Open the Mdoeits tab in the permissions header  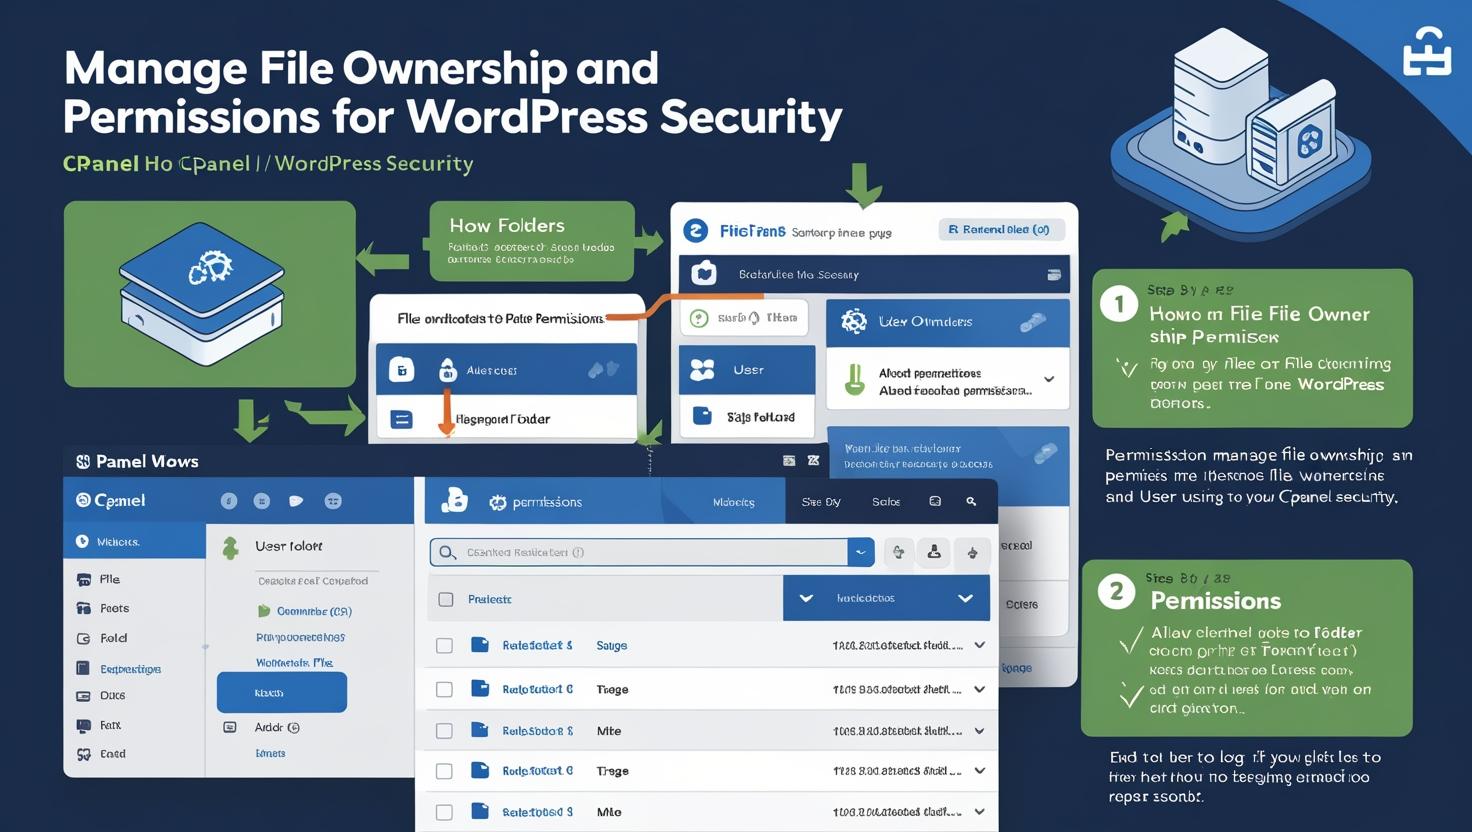point(734,502)
